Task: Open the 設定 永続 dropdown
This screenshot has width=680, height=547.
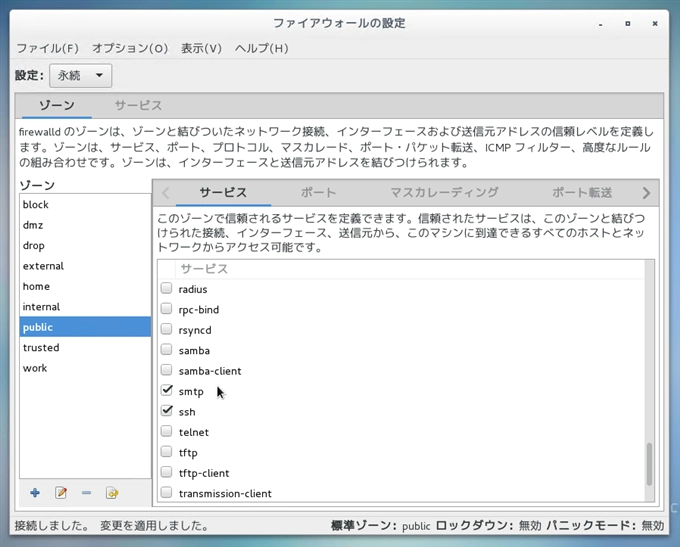Action: coord(81,75)
